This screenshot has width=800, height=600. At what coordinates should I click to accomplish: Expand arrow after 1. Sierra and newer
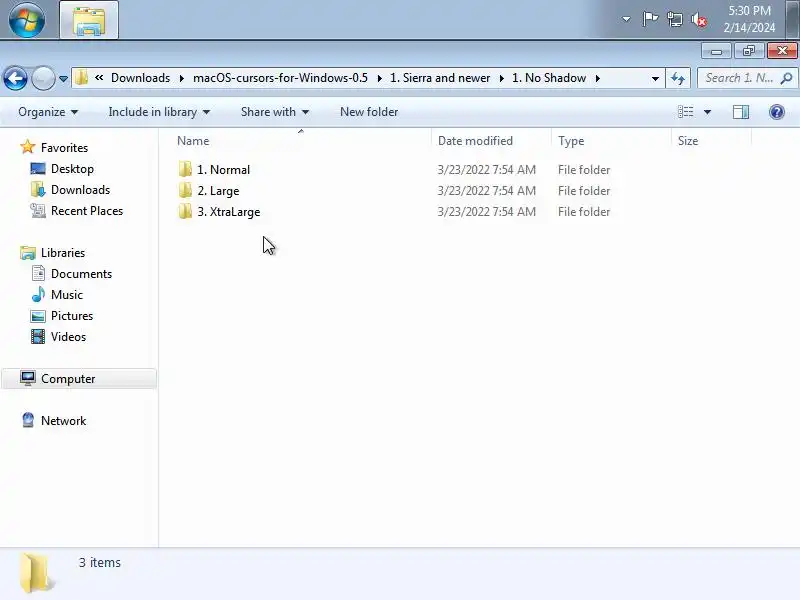point(502,78)
